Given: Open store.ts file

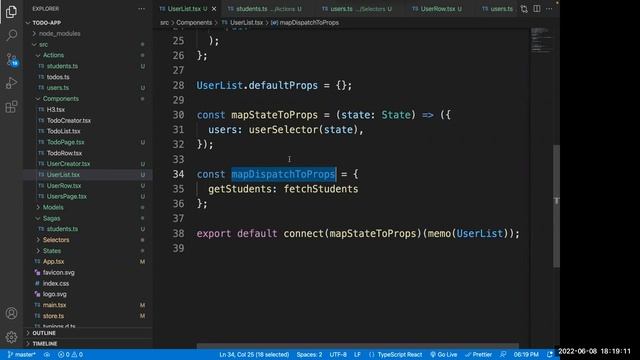Looking at the screenshot, I should pos(53,316).
